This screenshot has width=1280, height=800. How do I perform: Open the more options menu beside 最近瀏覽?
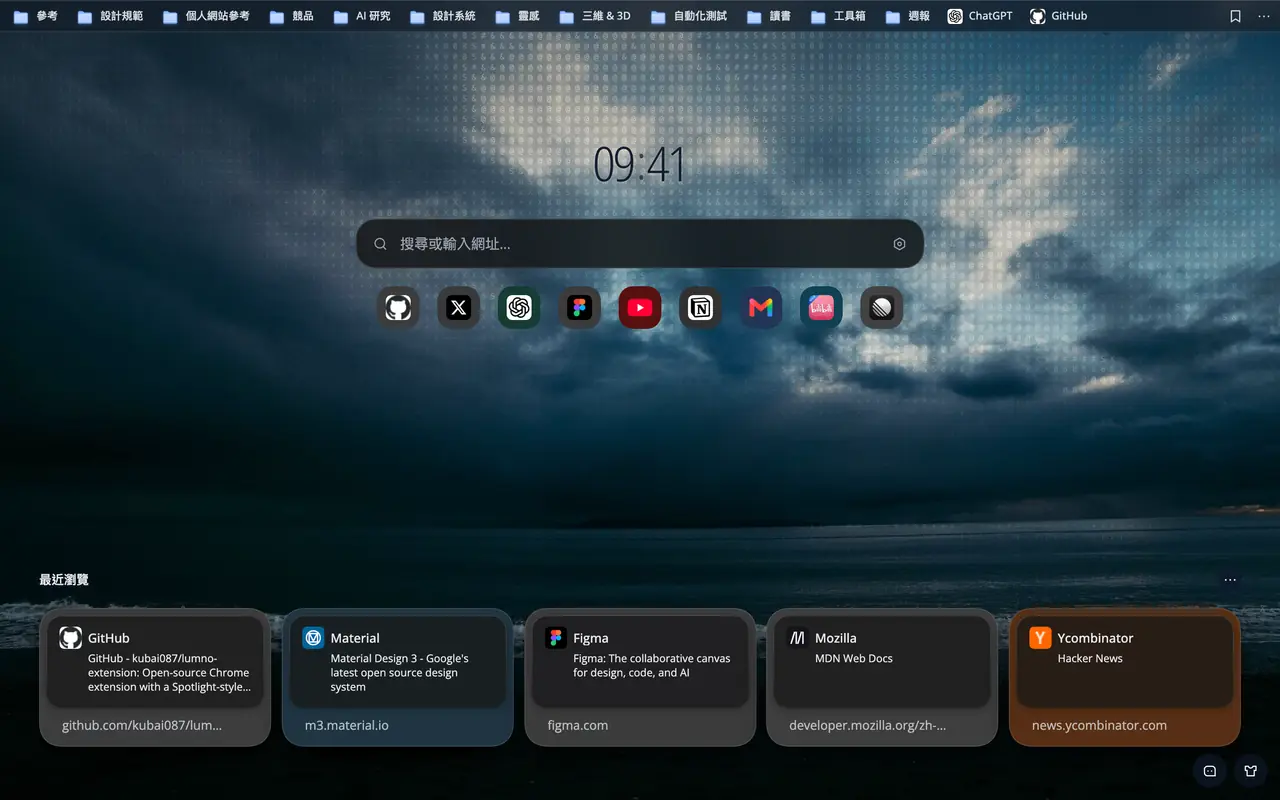tap(1230, 580)
